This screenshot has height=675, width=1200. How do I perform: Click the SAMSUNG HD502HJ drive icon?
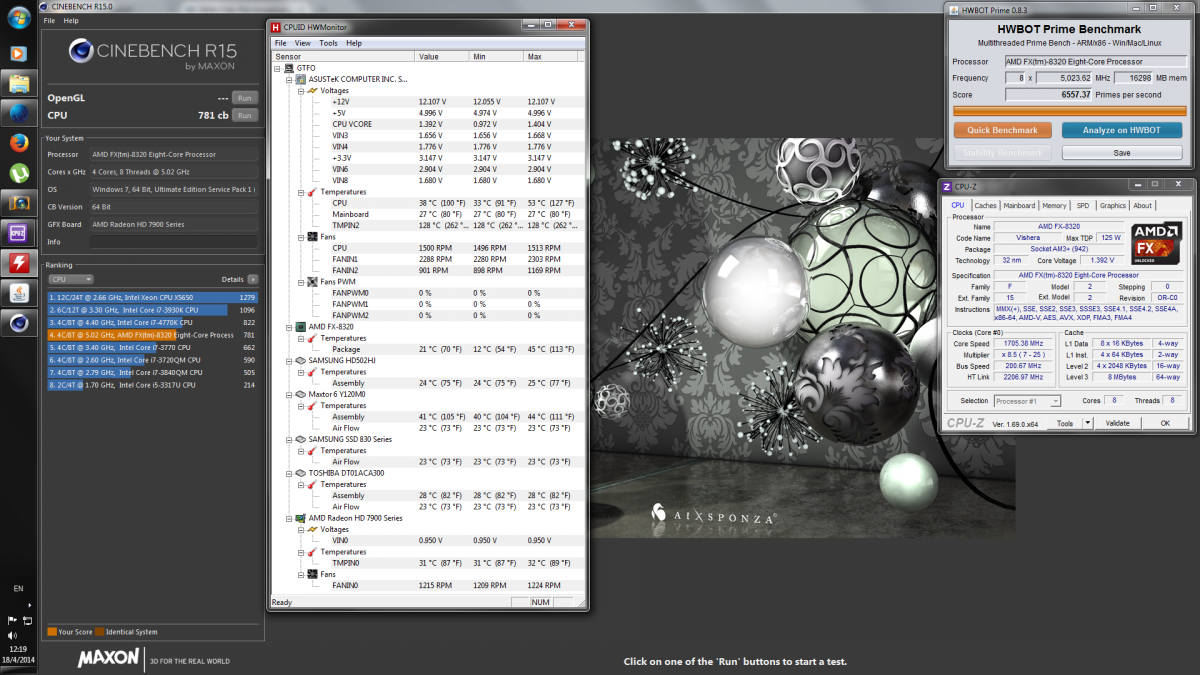(x=301, y=360)
